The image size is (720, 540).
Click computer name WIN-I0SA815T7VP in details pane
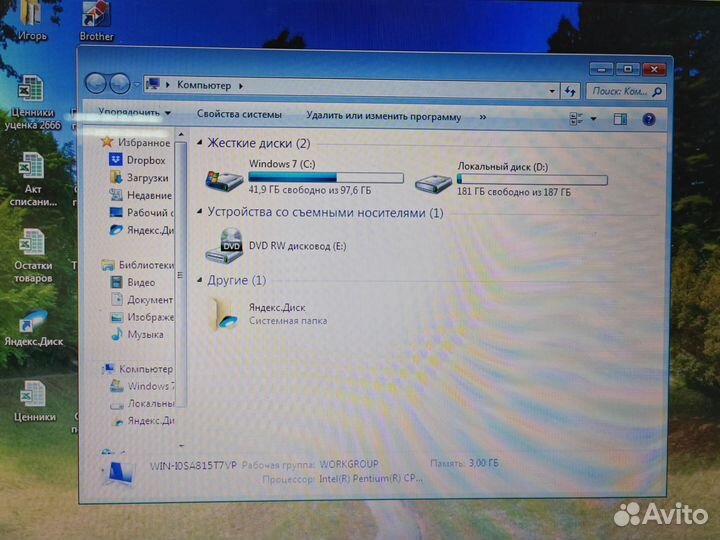193,465
